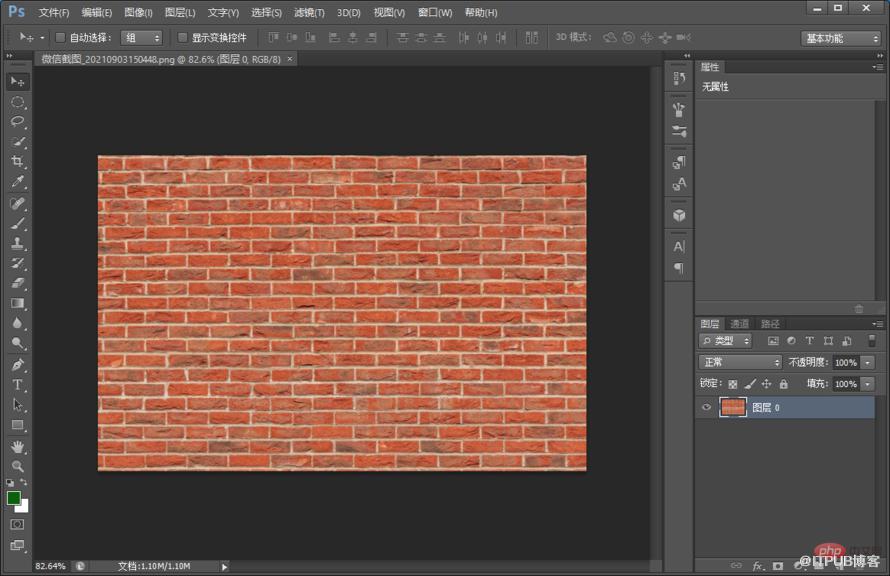Open the Character panel icon
The image size is (890, 576).
click(x=679, y=247)
